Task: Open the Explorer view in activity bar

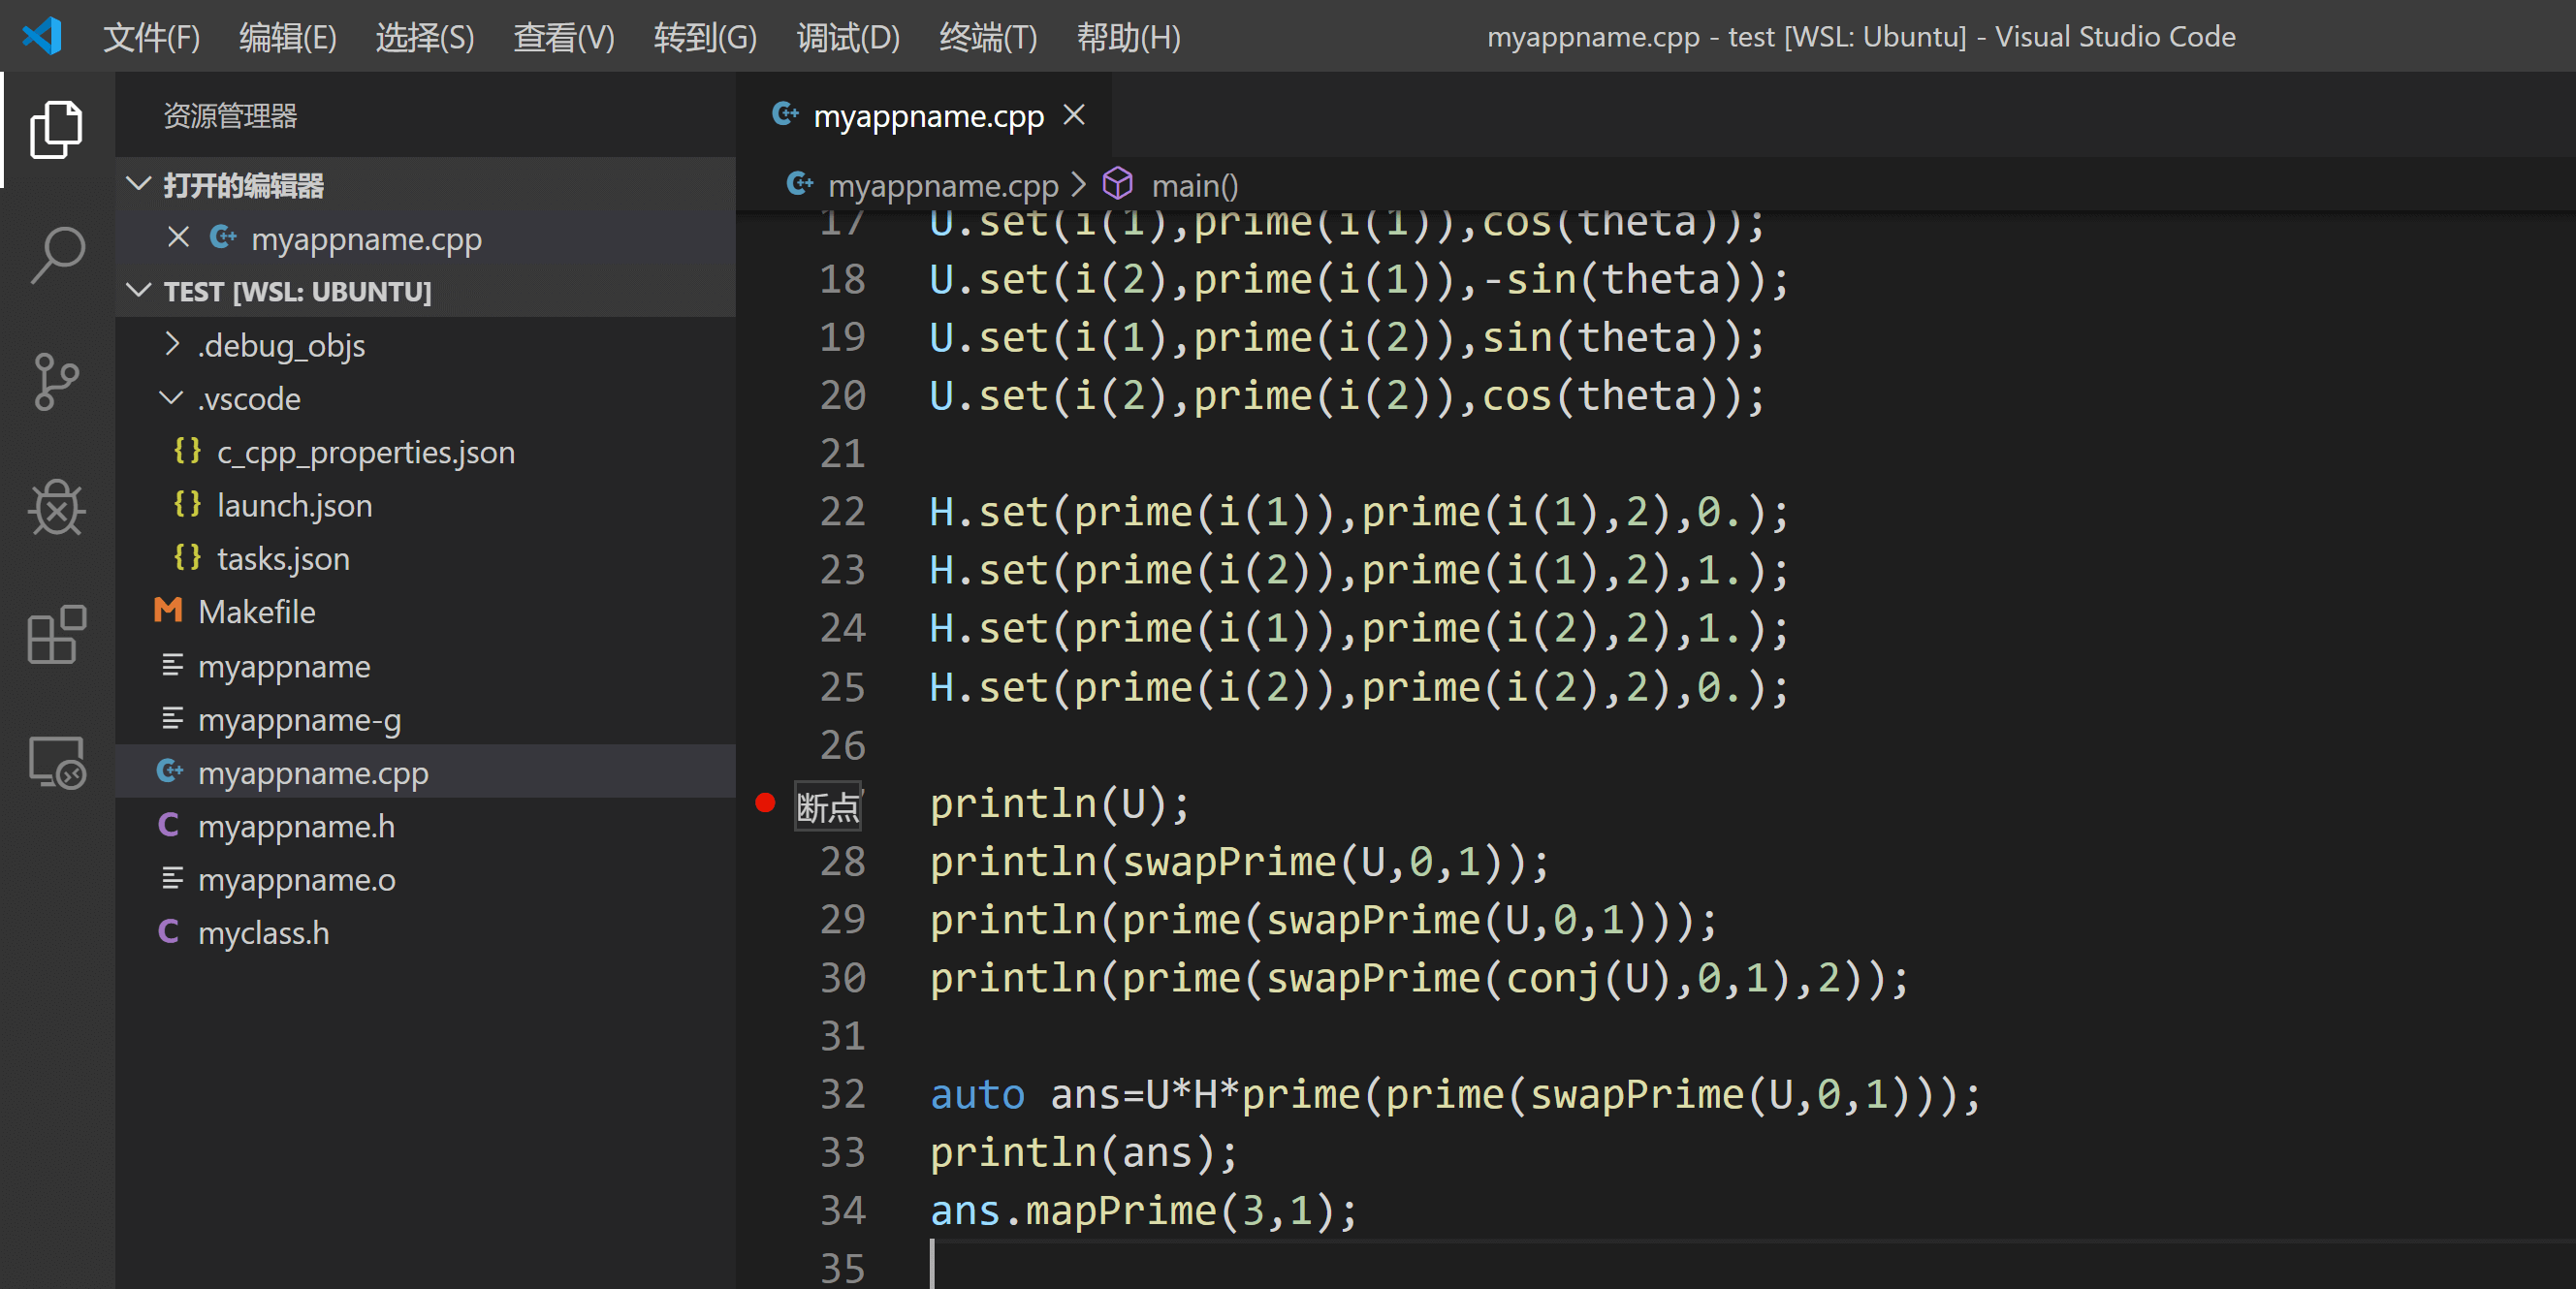Action: pos(56,130)
